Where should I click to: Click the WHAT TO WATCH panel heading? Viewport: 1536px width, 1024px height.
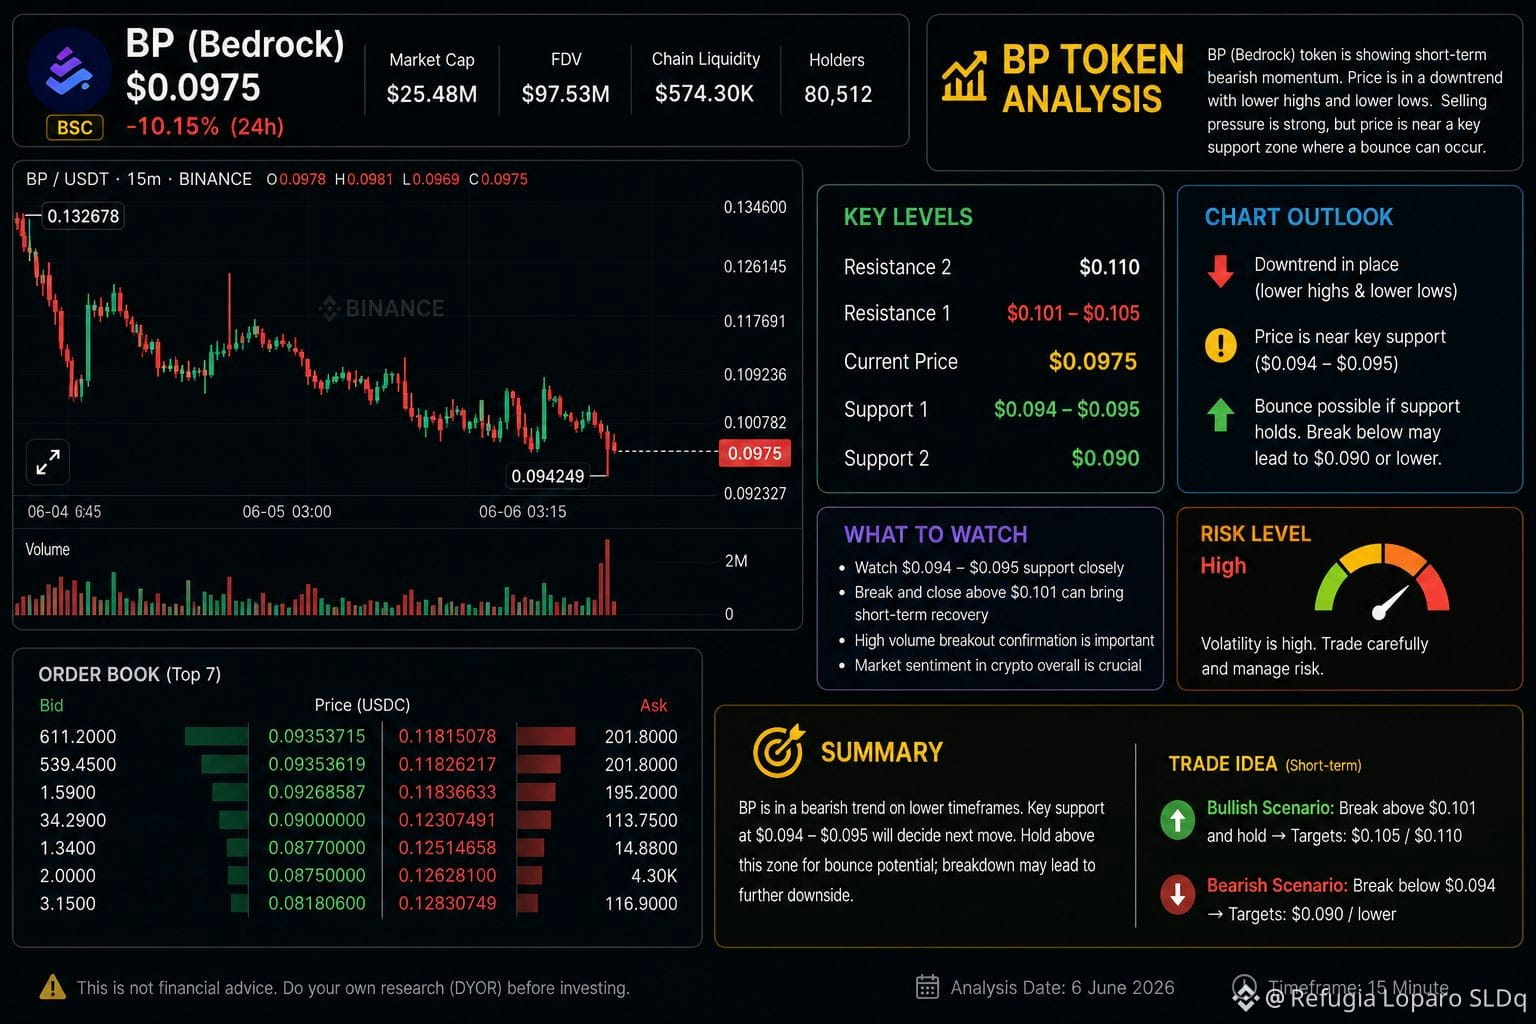[935, 534]
